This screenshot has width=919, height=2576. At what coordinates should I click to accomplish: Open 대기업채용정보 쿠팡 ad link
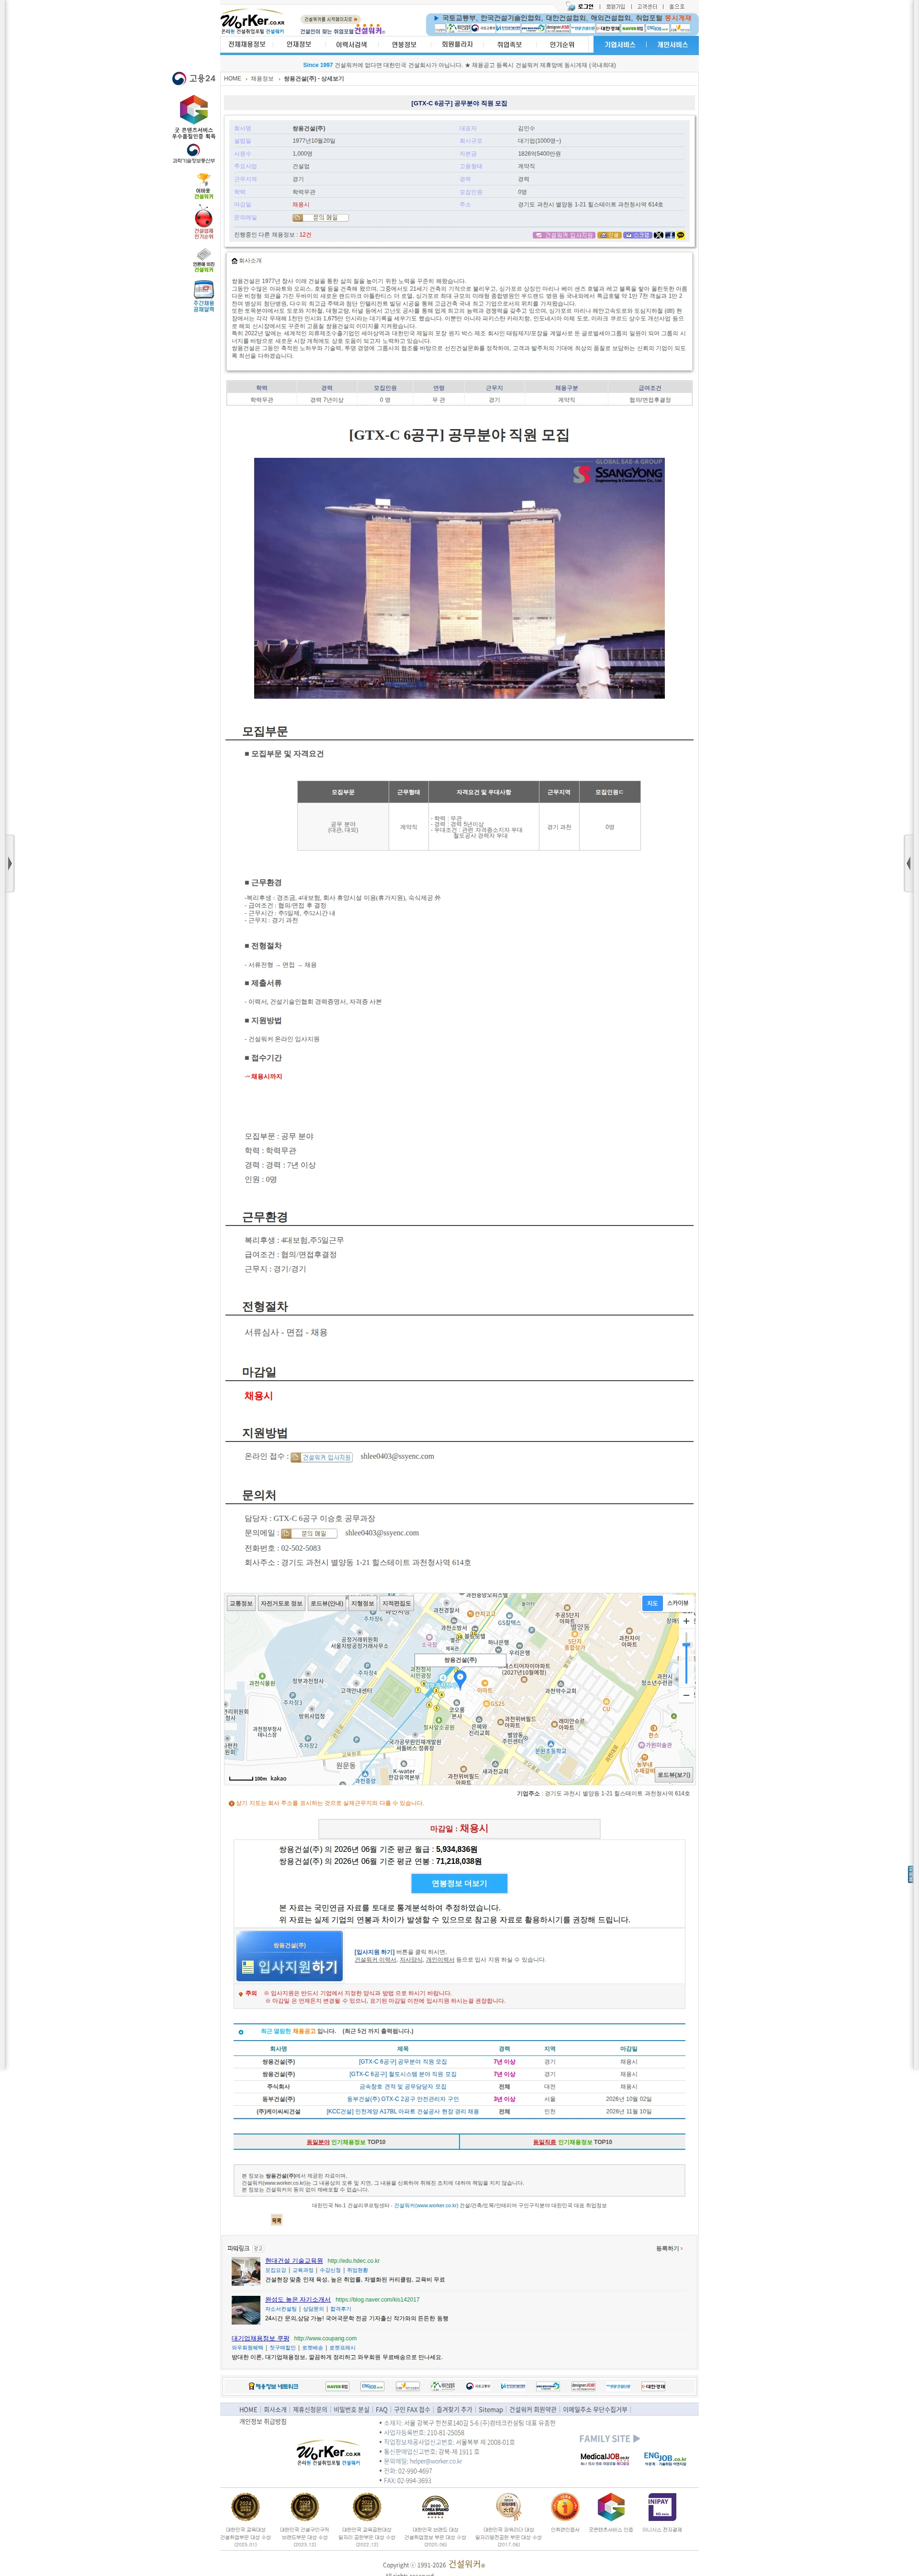[x=260, y=2338]
